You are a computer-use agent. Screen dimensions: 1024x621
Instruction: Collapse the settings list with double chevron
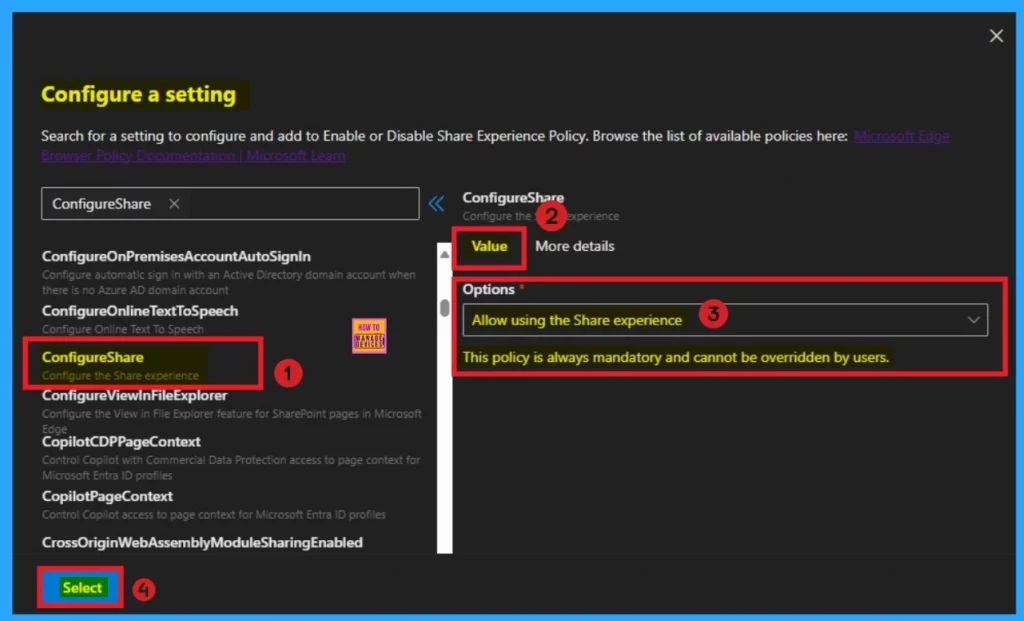coord(436,204)
